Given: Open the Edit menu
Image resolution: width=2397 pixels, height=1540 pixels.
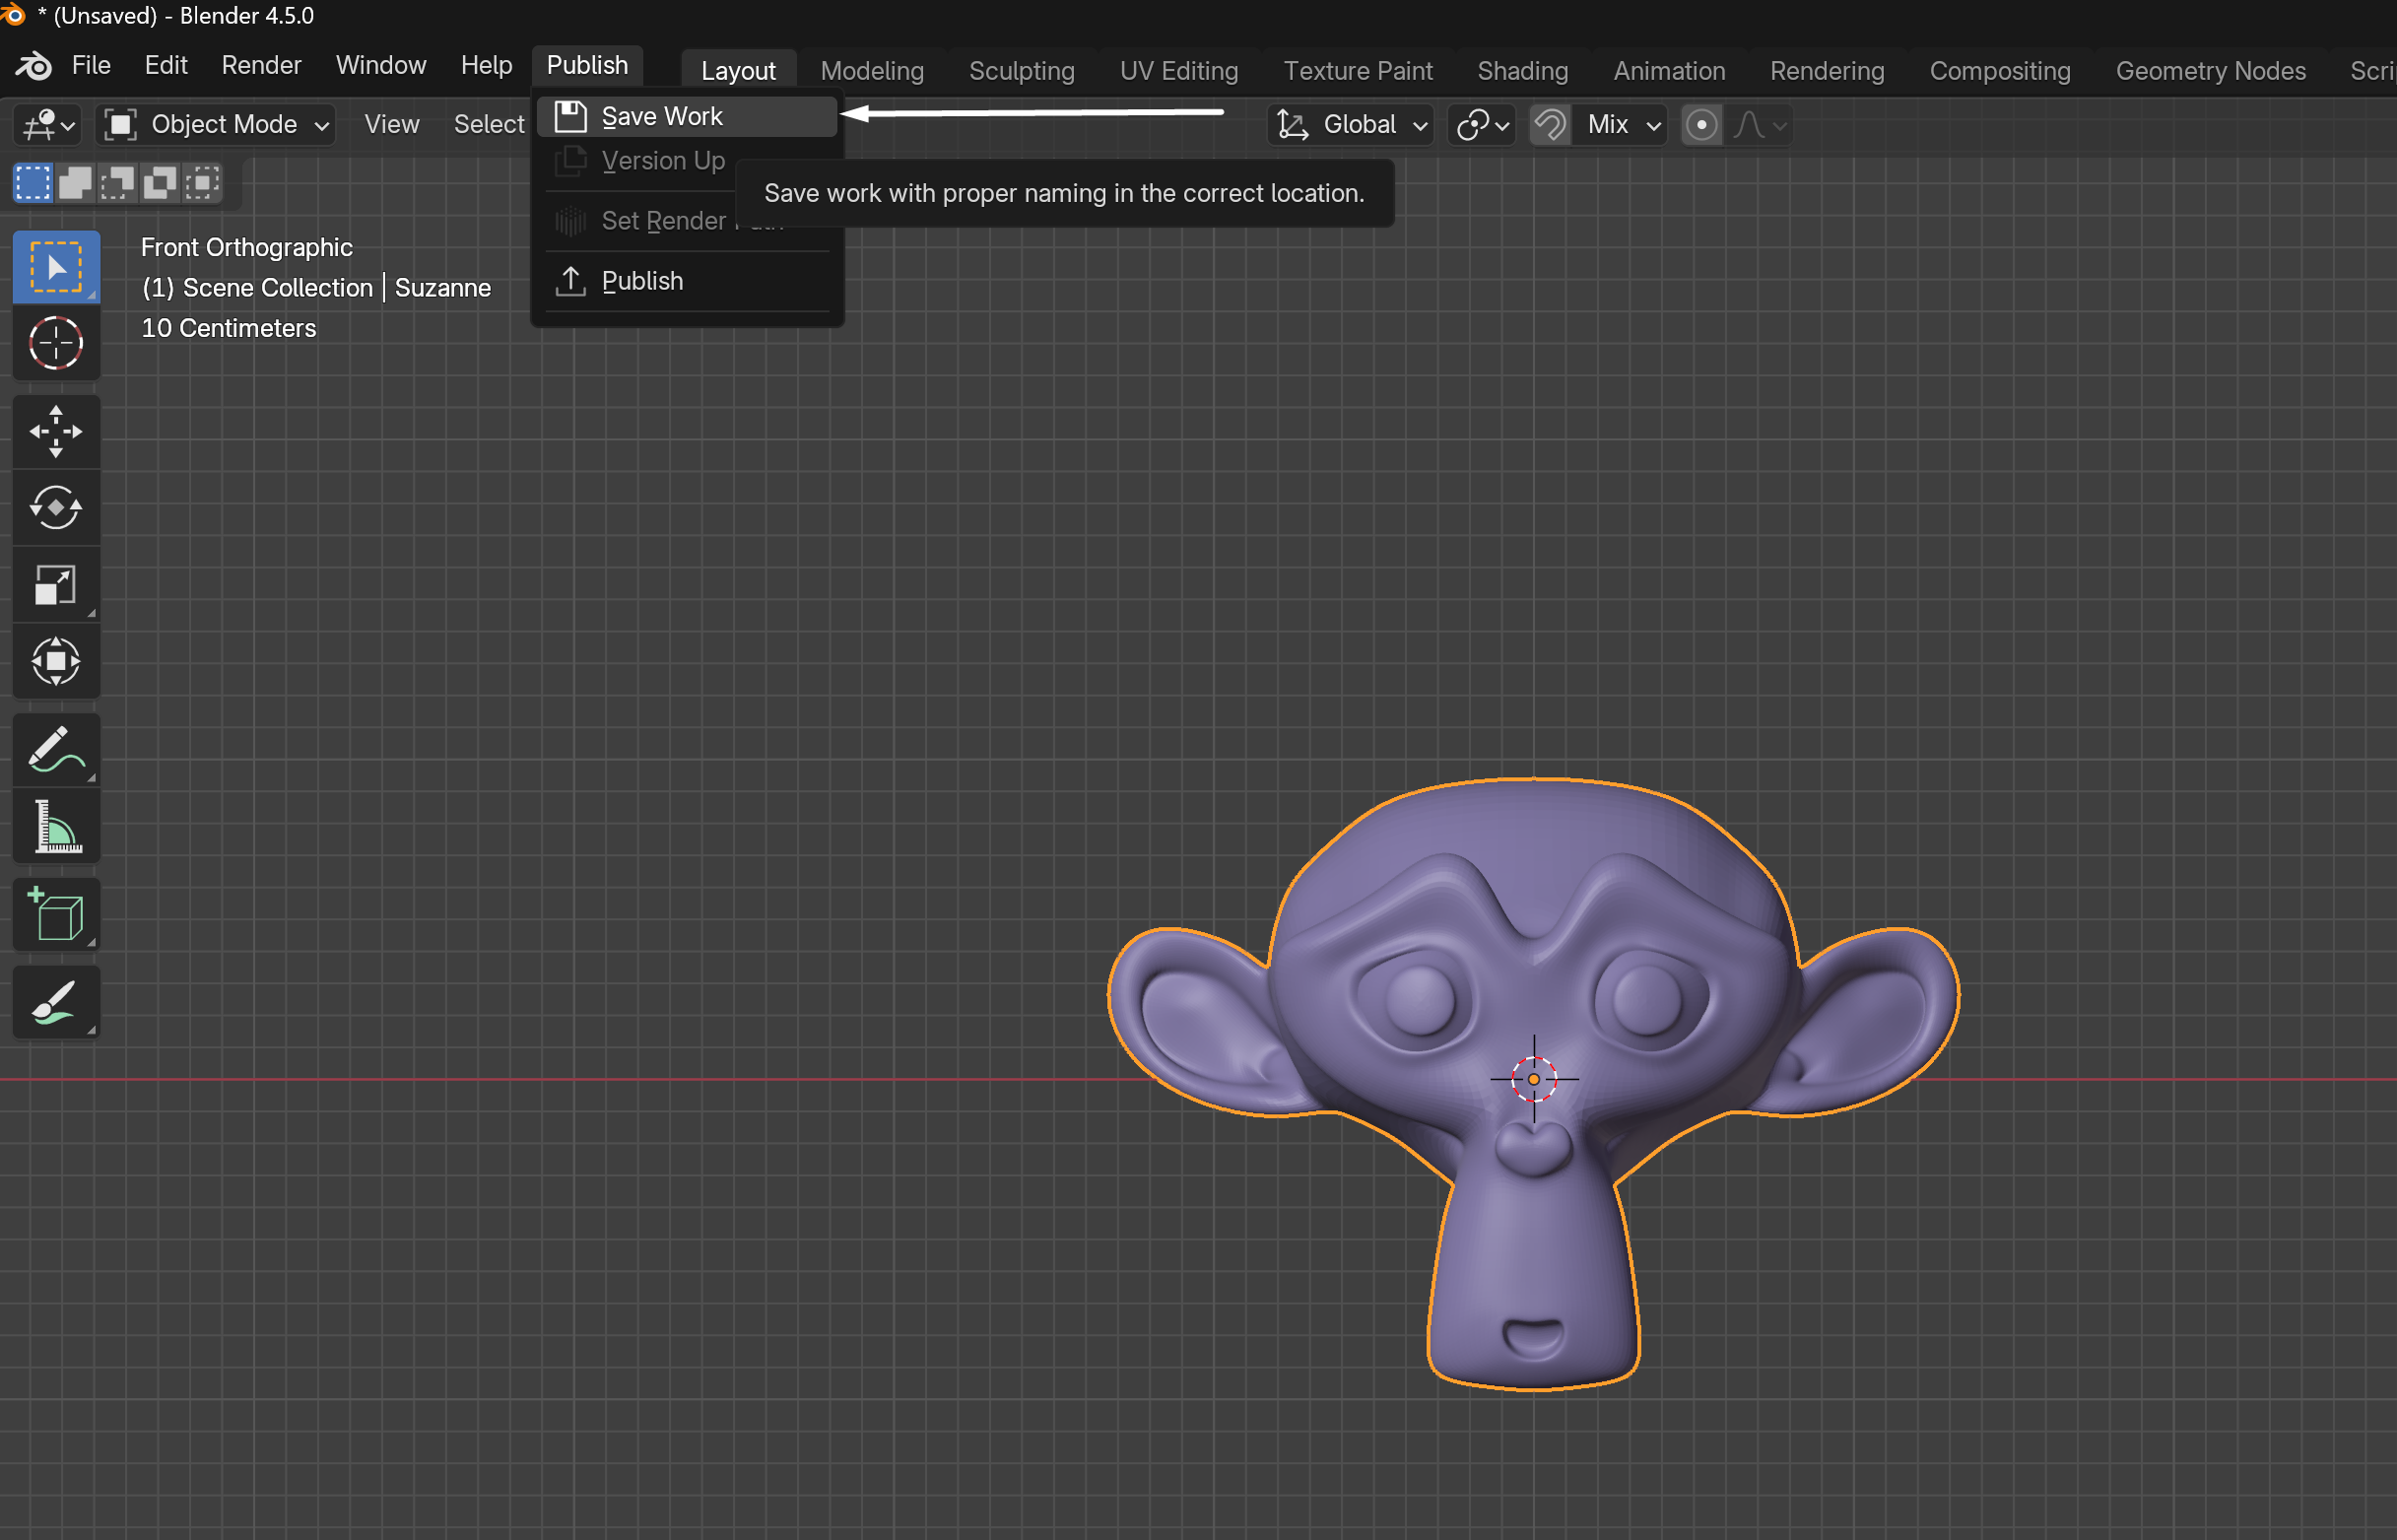Looking at the screenshot, I should tap(166, 66).
